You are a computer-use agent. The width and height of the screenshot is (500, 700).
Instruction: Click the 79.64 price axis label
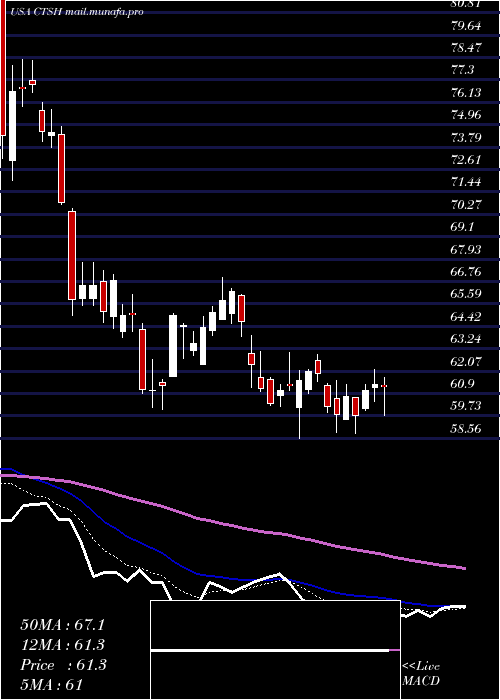[466, 25]
